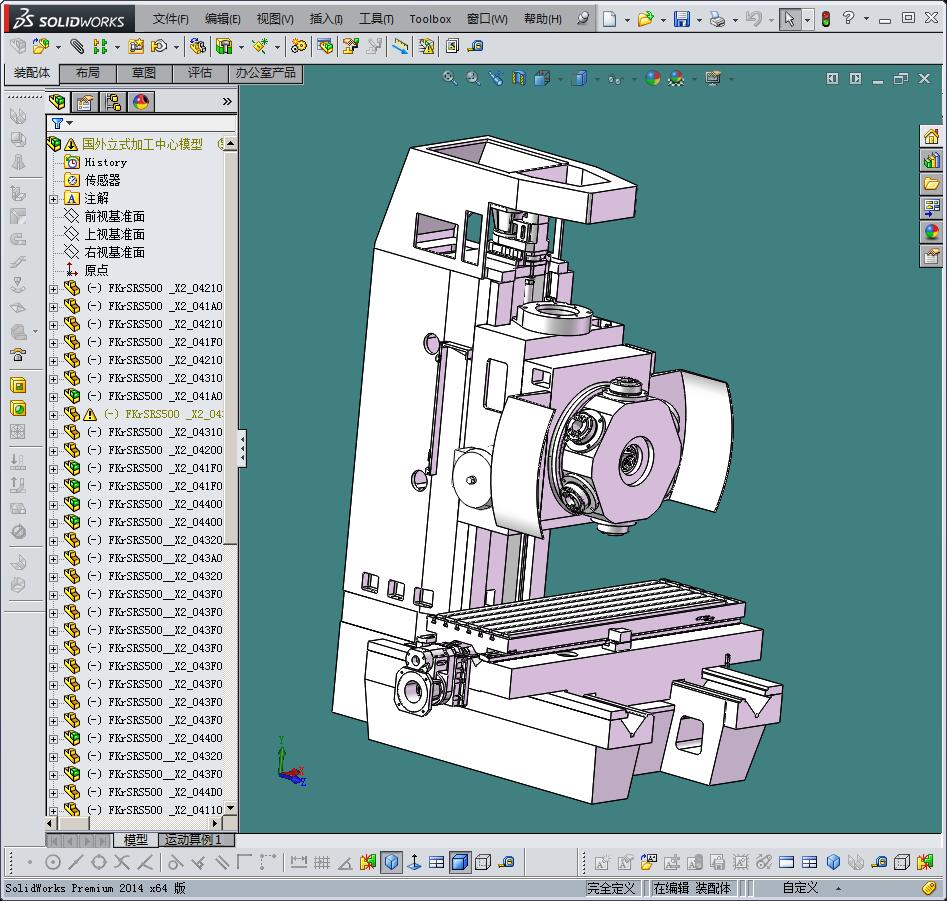Viewport: 947px width, 901px height.
Task: Open the feature tree filter dropdown
Action: pyautogui.click(x=62, y=123)
